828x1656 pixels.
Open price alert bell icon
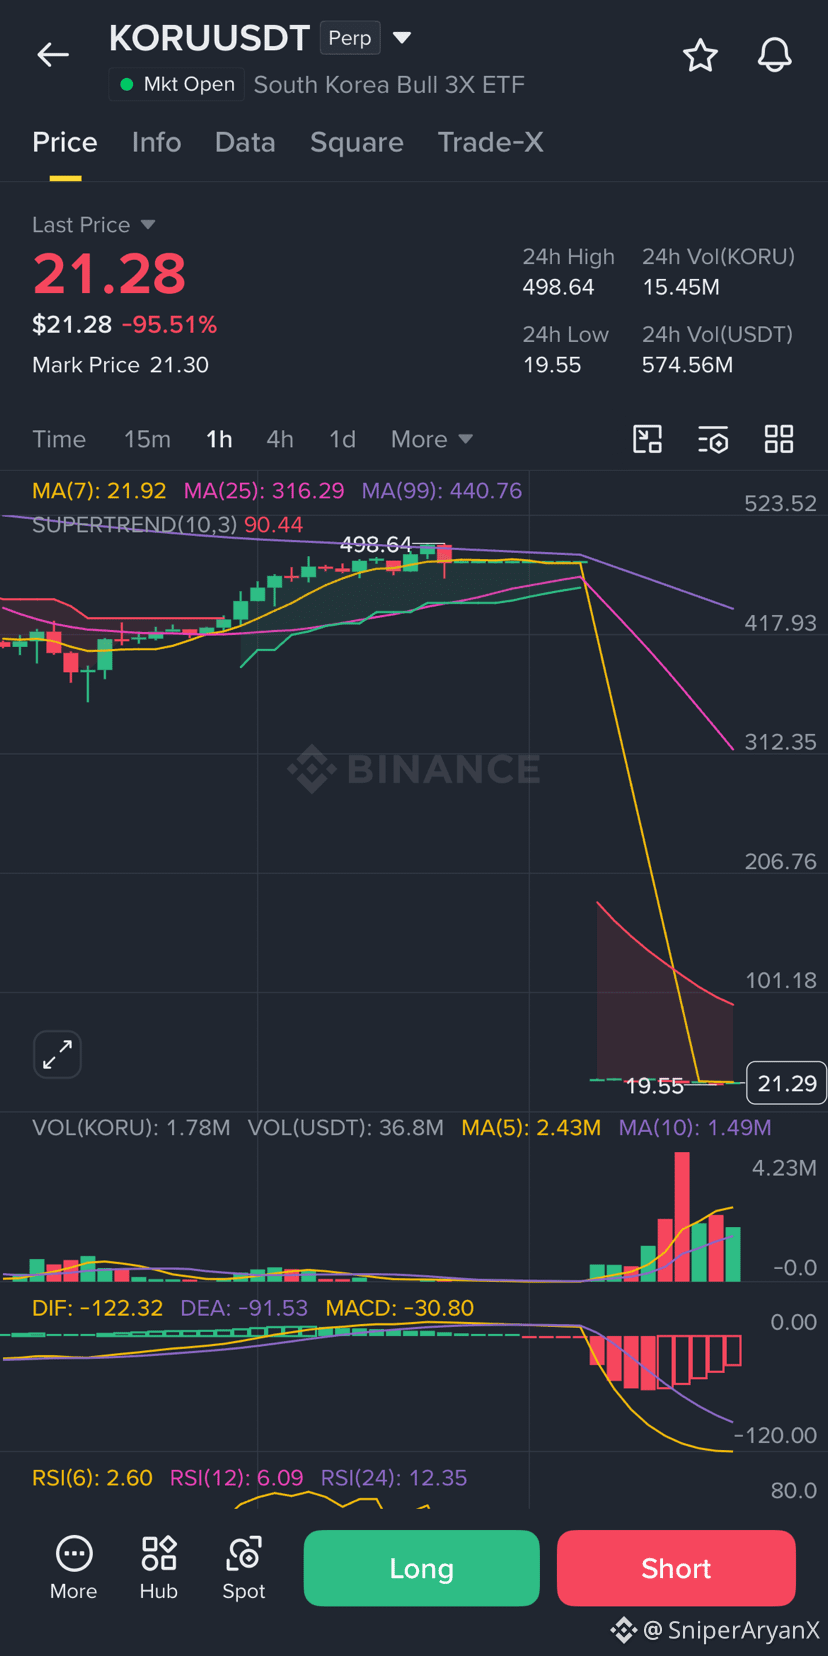point(774,55)
